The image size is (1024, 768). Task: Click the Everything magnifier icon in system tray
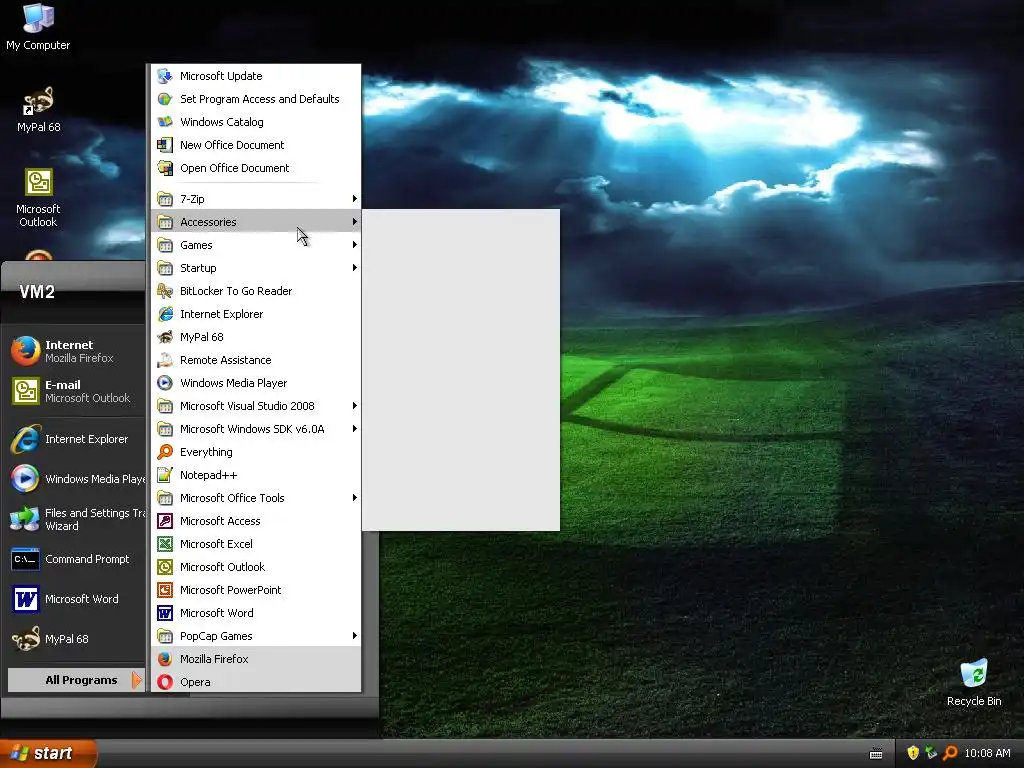pos(950,753)
